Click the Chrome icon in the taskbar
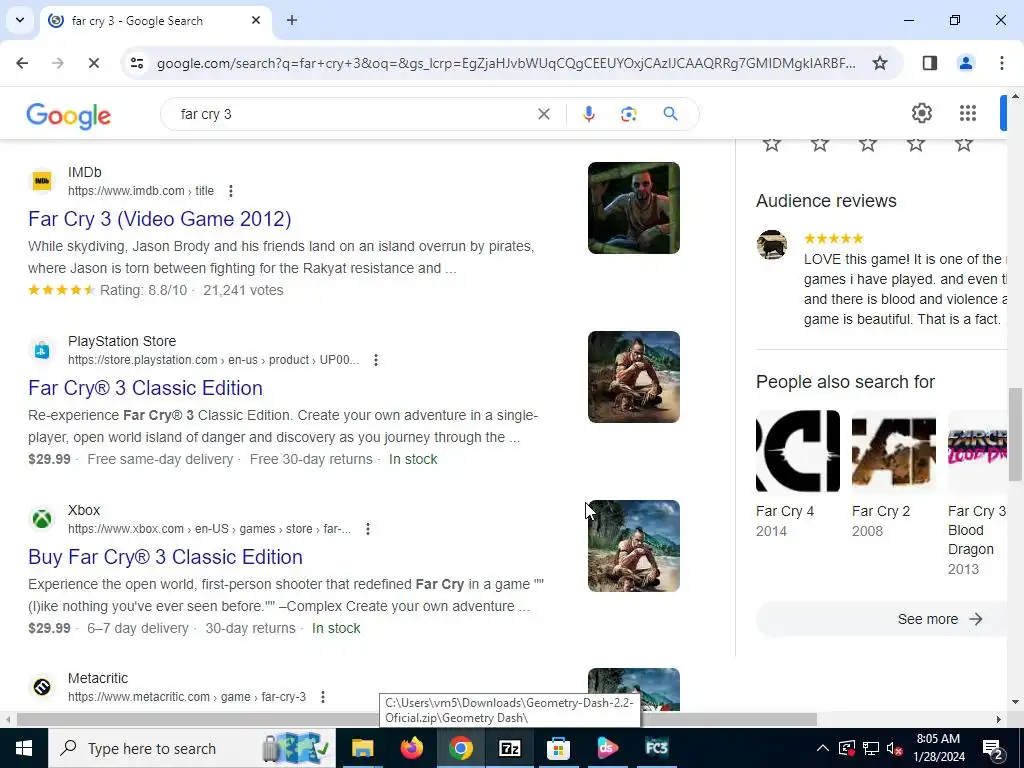This screenshot has width=1024, height=768. pyautogui.click(x=460, y=748)
